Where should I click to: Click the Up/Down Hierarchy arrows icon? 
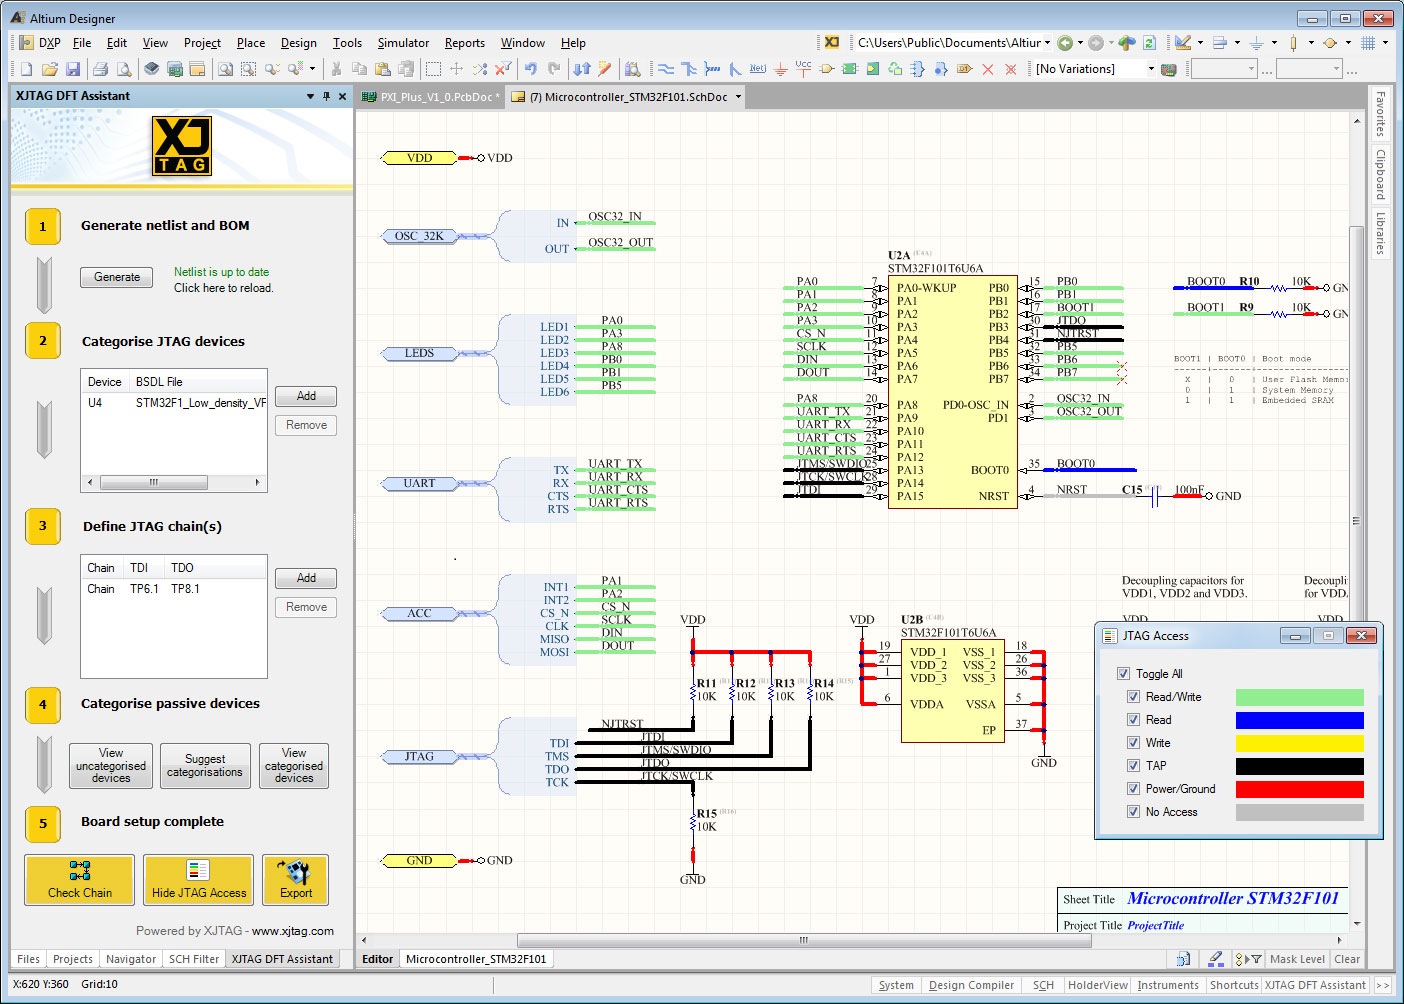click(582, 69)
